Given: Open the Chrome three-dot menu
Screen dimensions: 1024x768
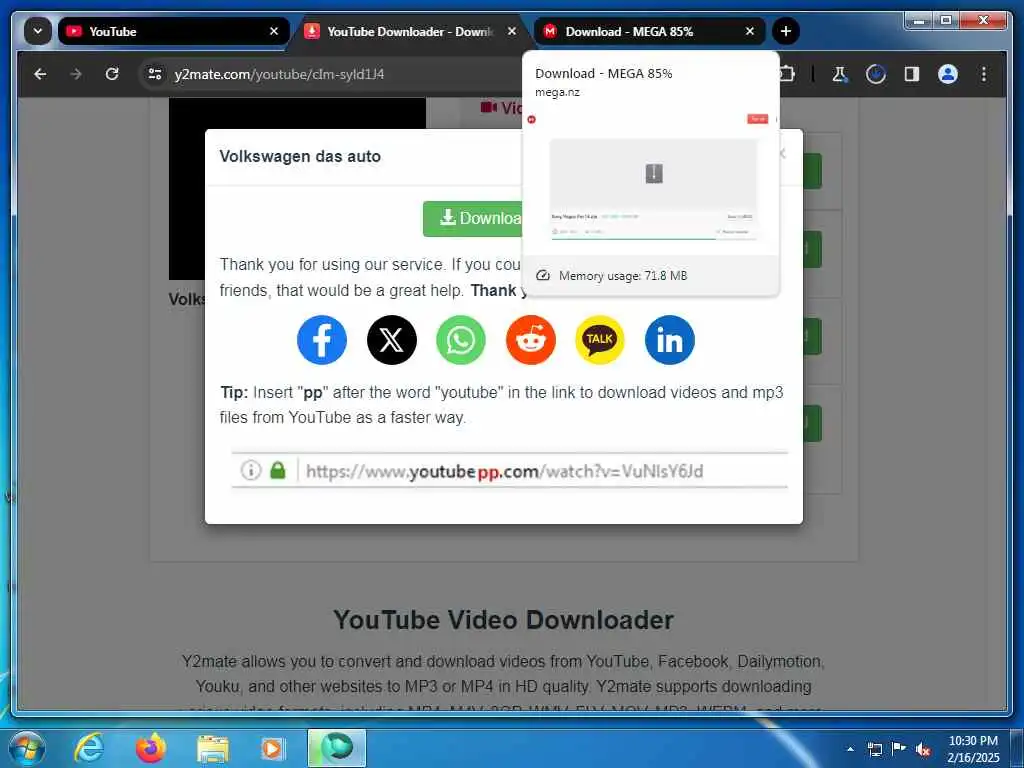Looking at the screenshot, I should (984, 74).
